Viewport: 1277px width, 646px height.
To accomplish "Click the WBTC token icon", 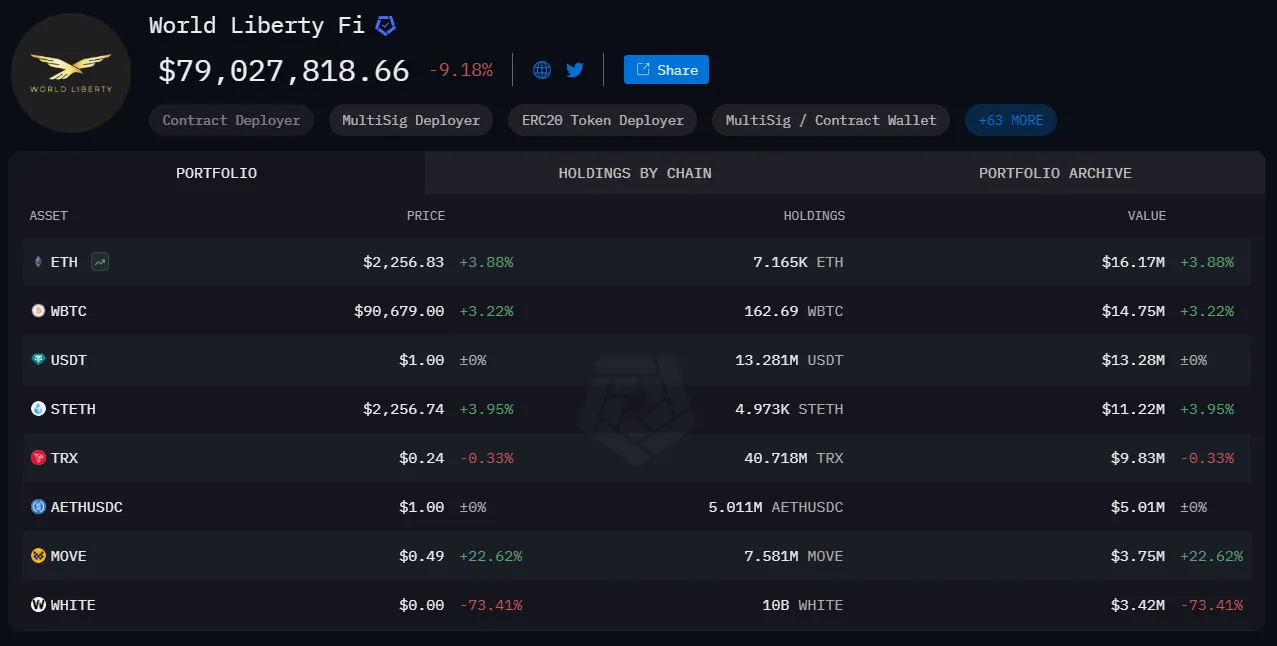I will 39,311.
